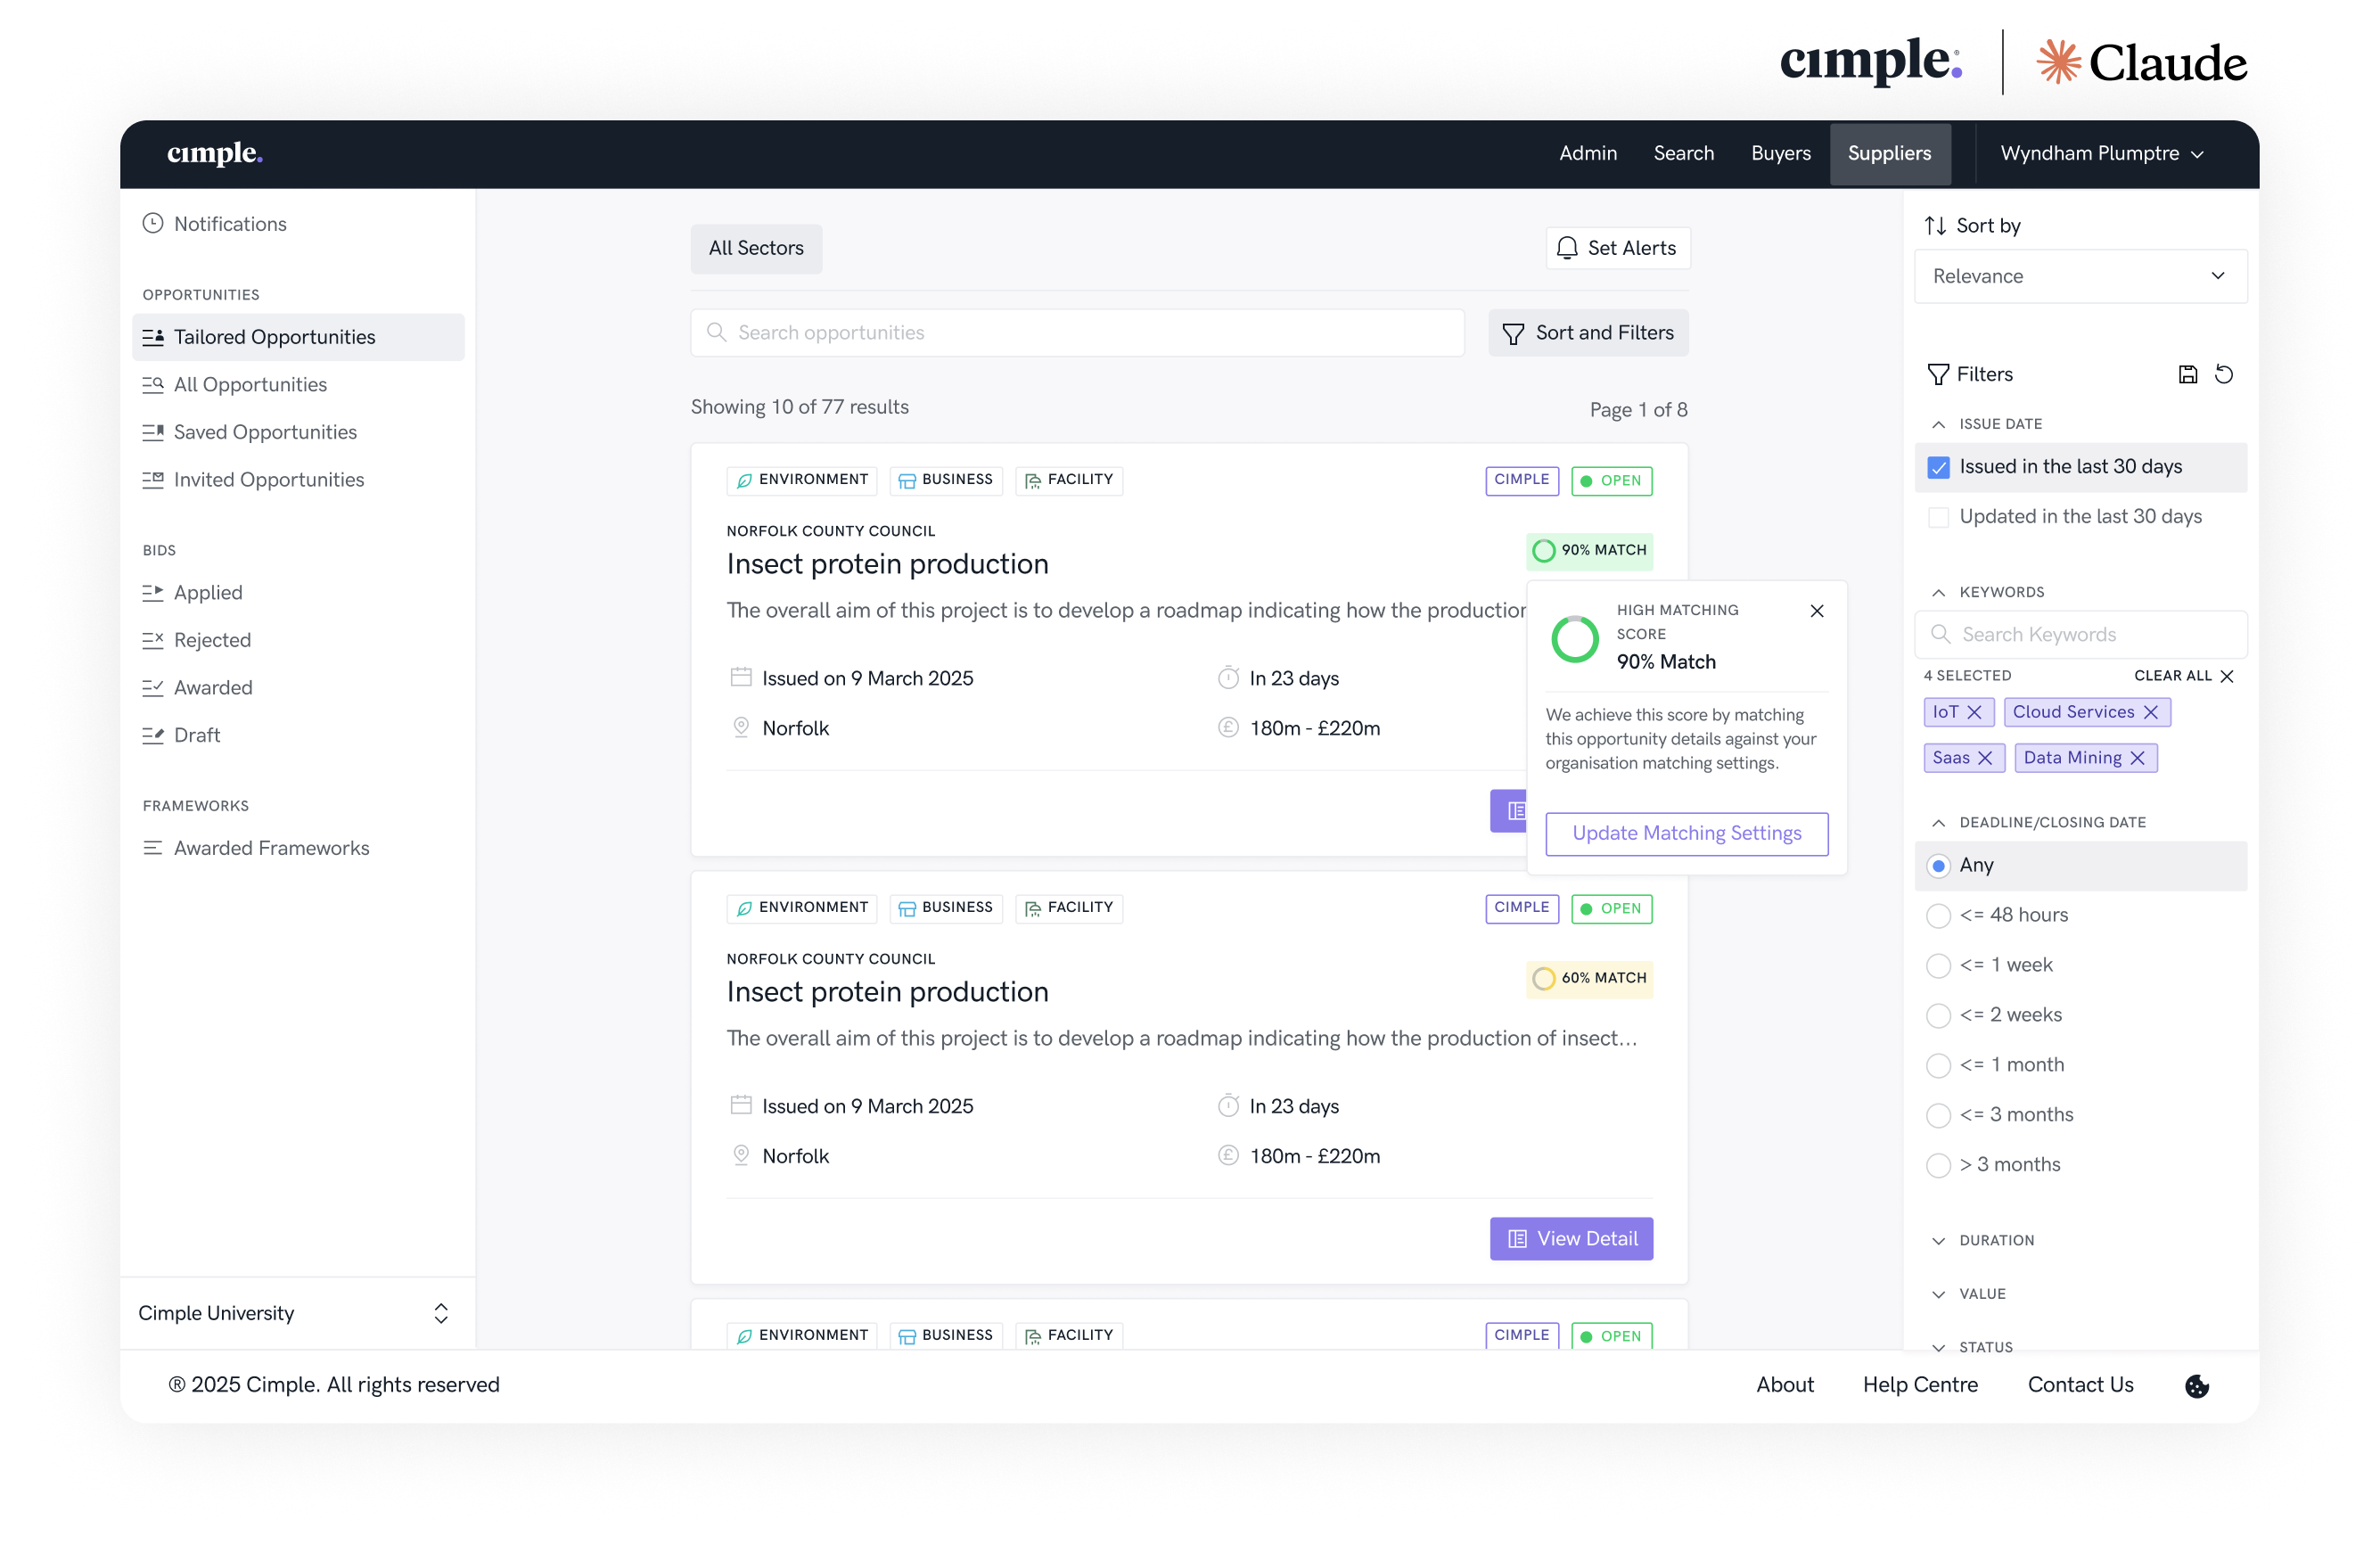Open the Relevance sort dropdown

(2081, 276)
